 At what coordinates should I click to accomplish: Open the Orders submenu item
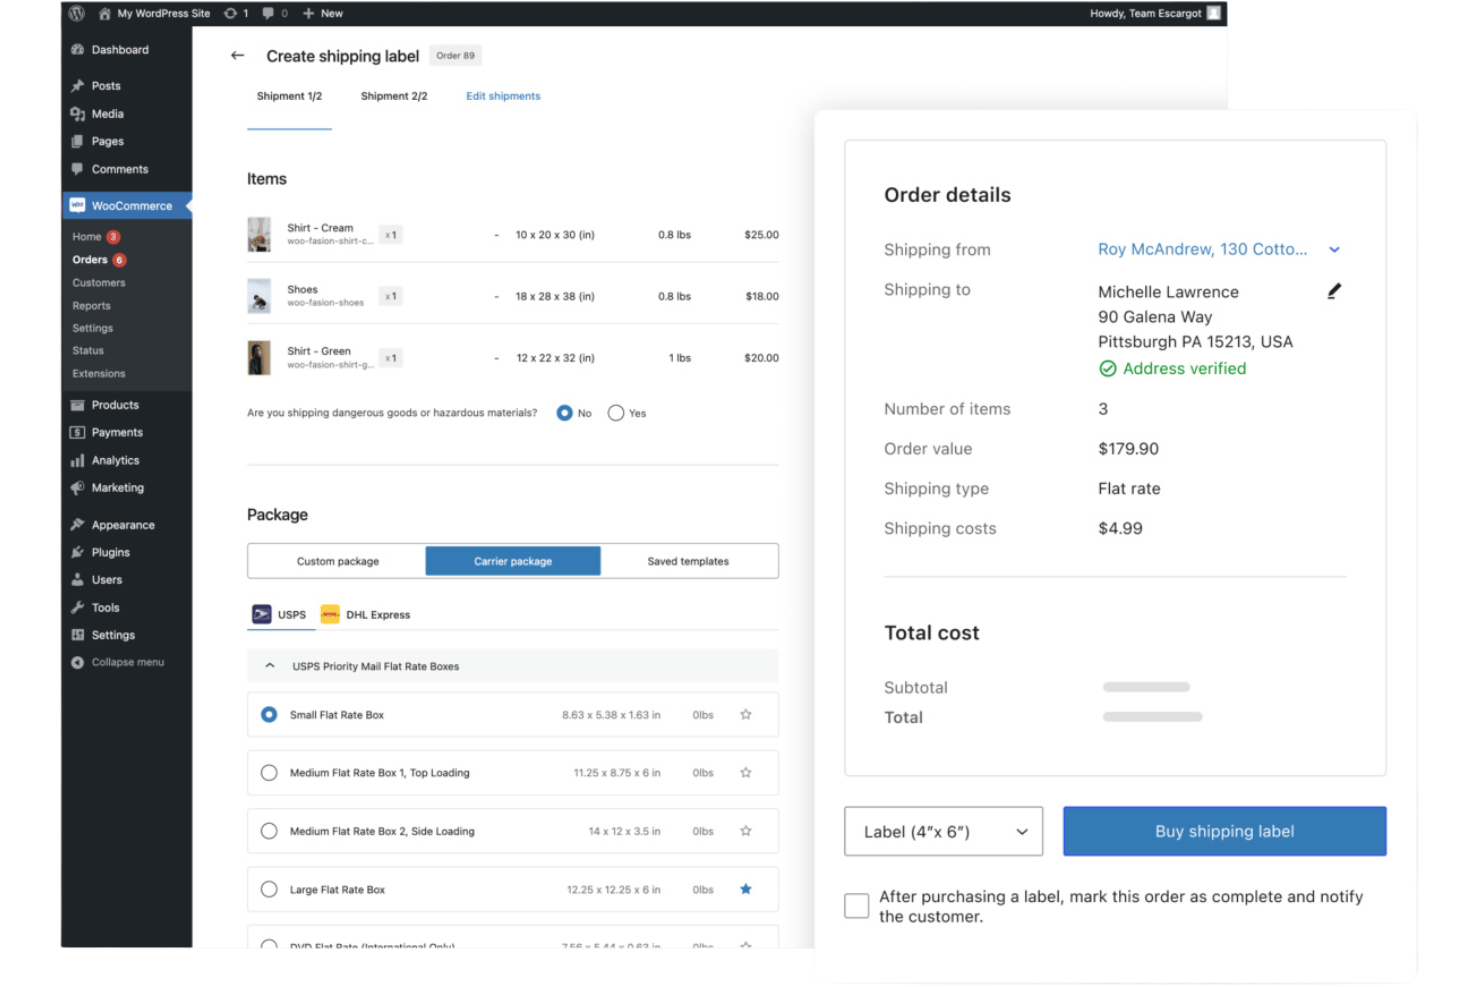pyautogui.click(x=90, y=260)
